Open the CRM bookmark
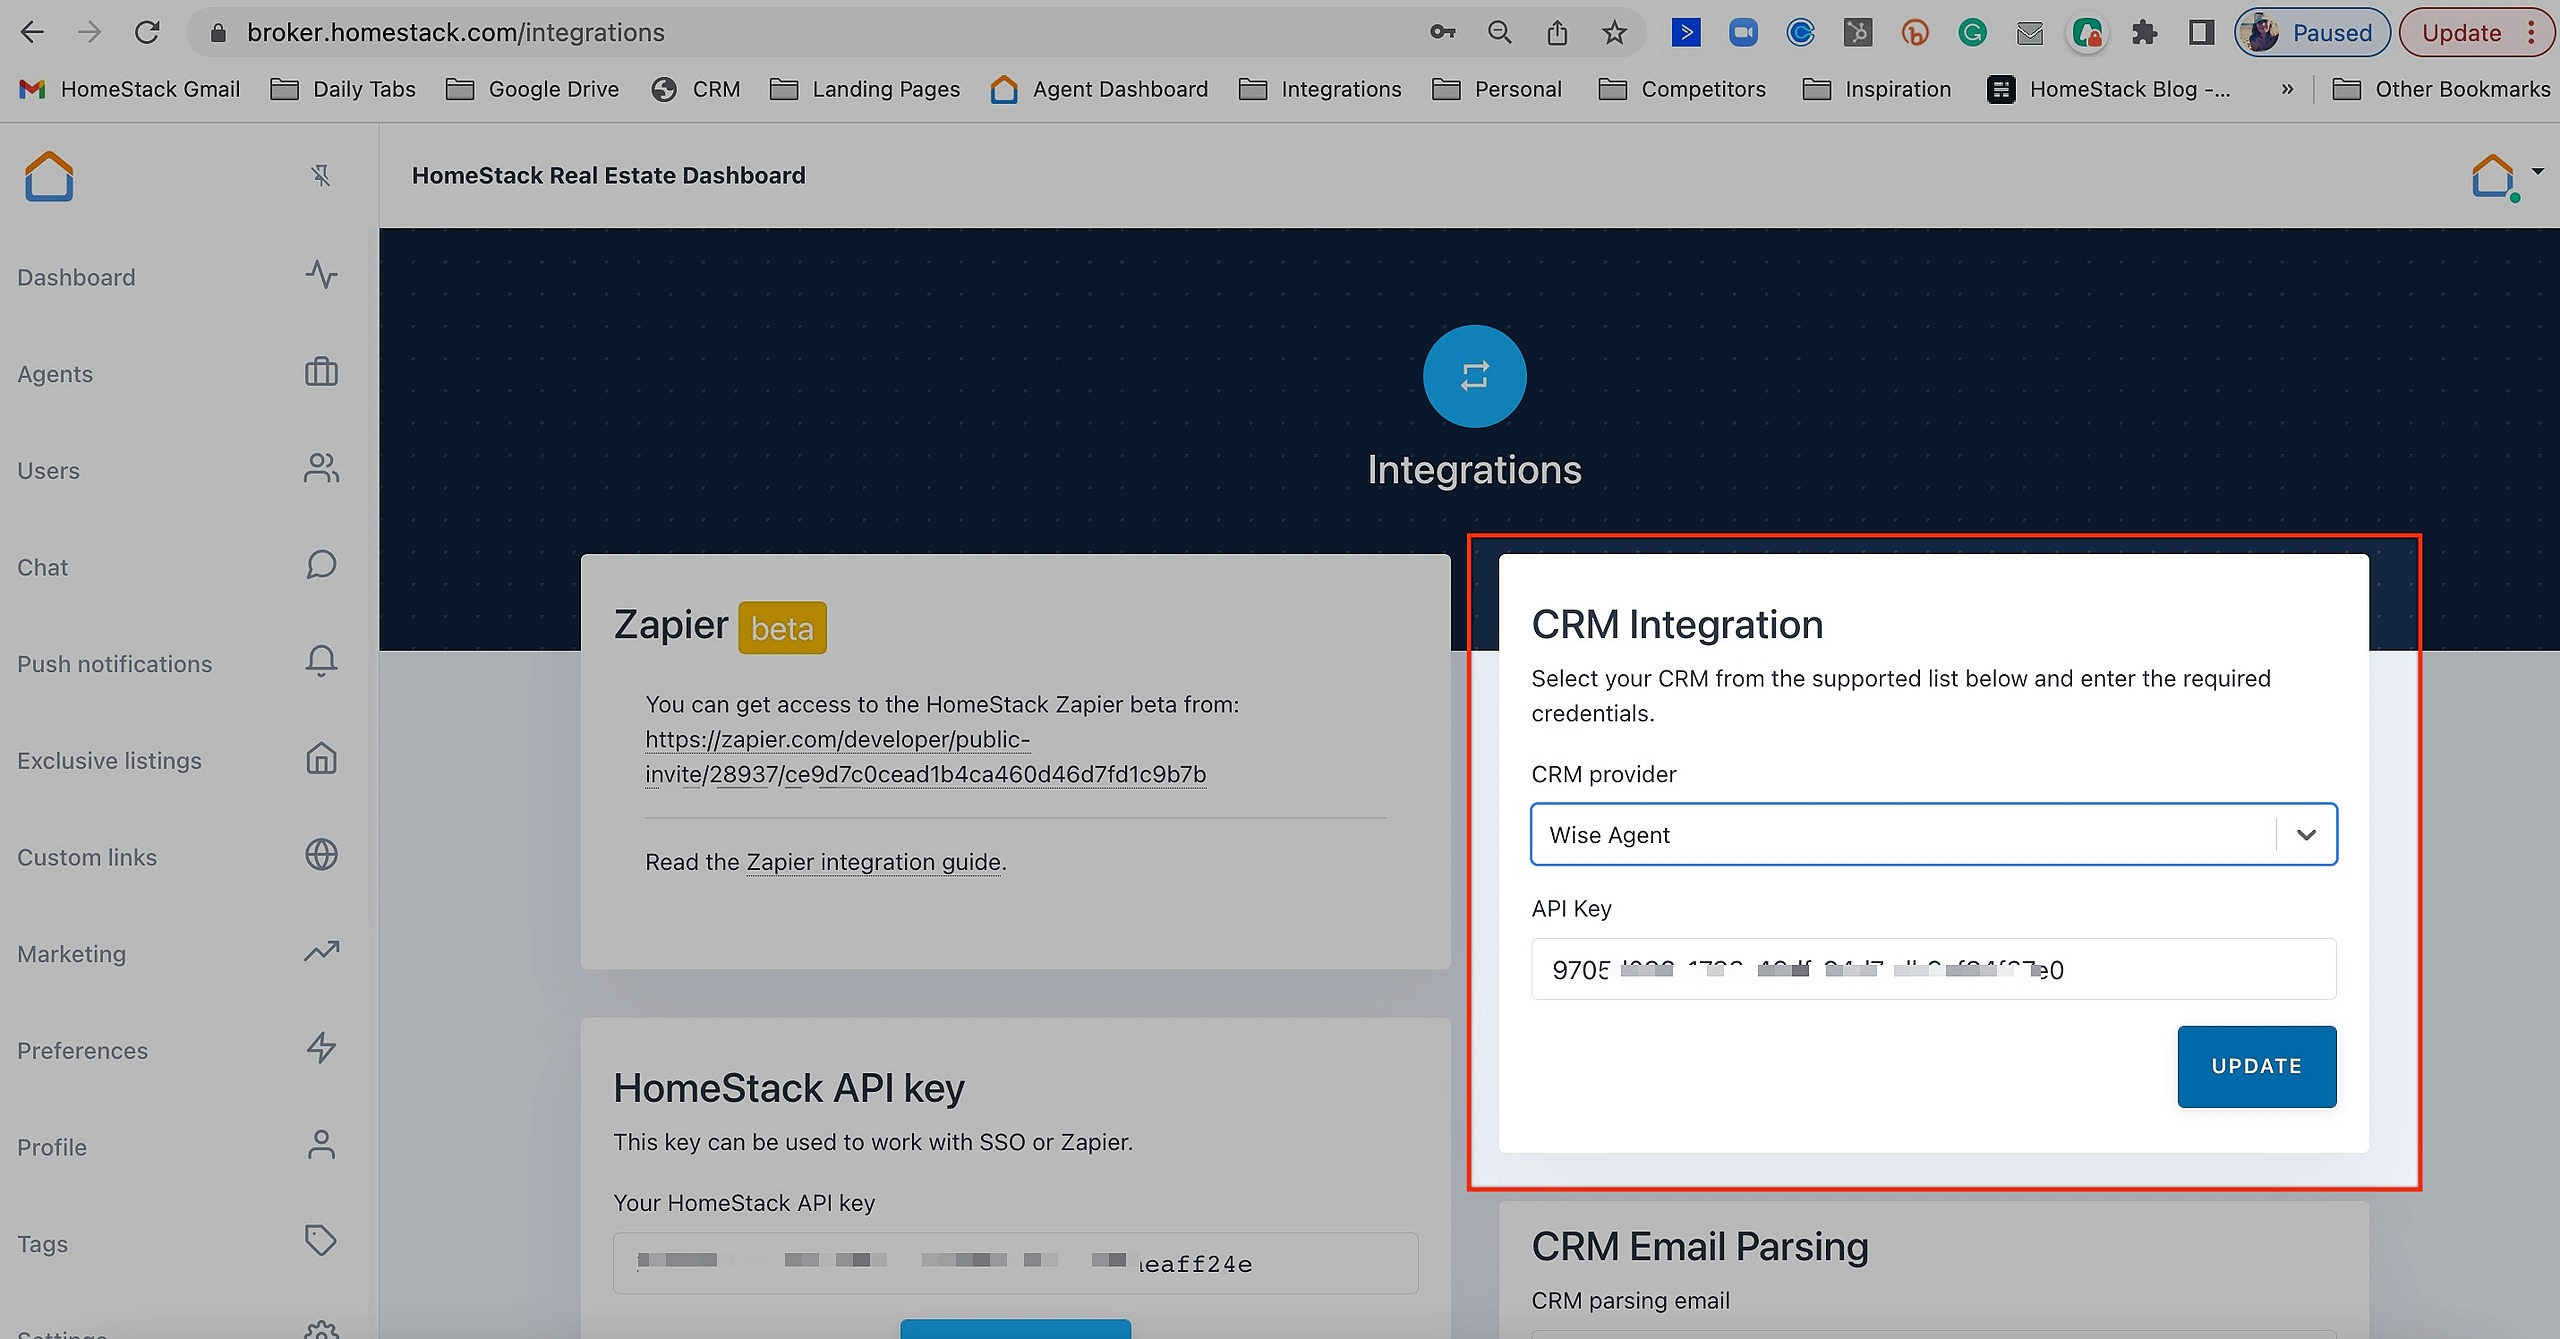The image size is (2560, 1339). pos(696,90)
